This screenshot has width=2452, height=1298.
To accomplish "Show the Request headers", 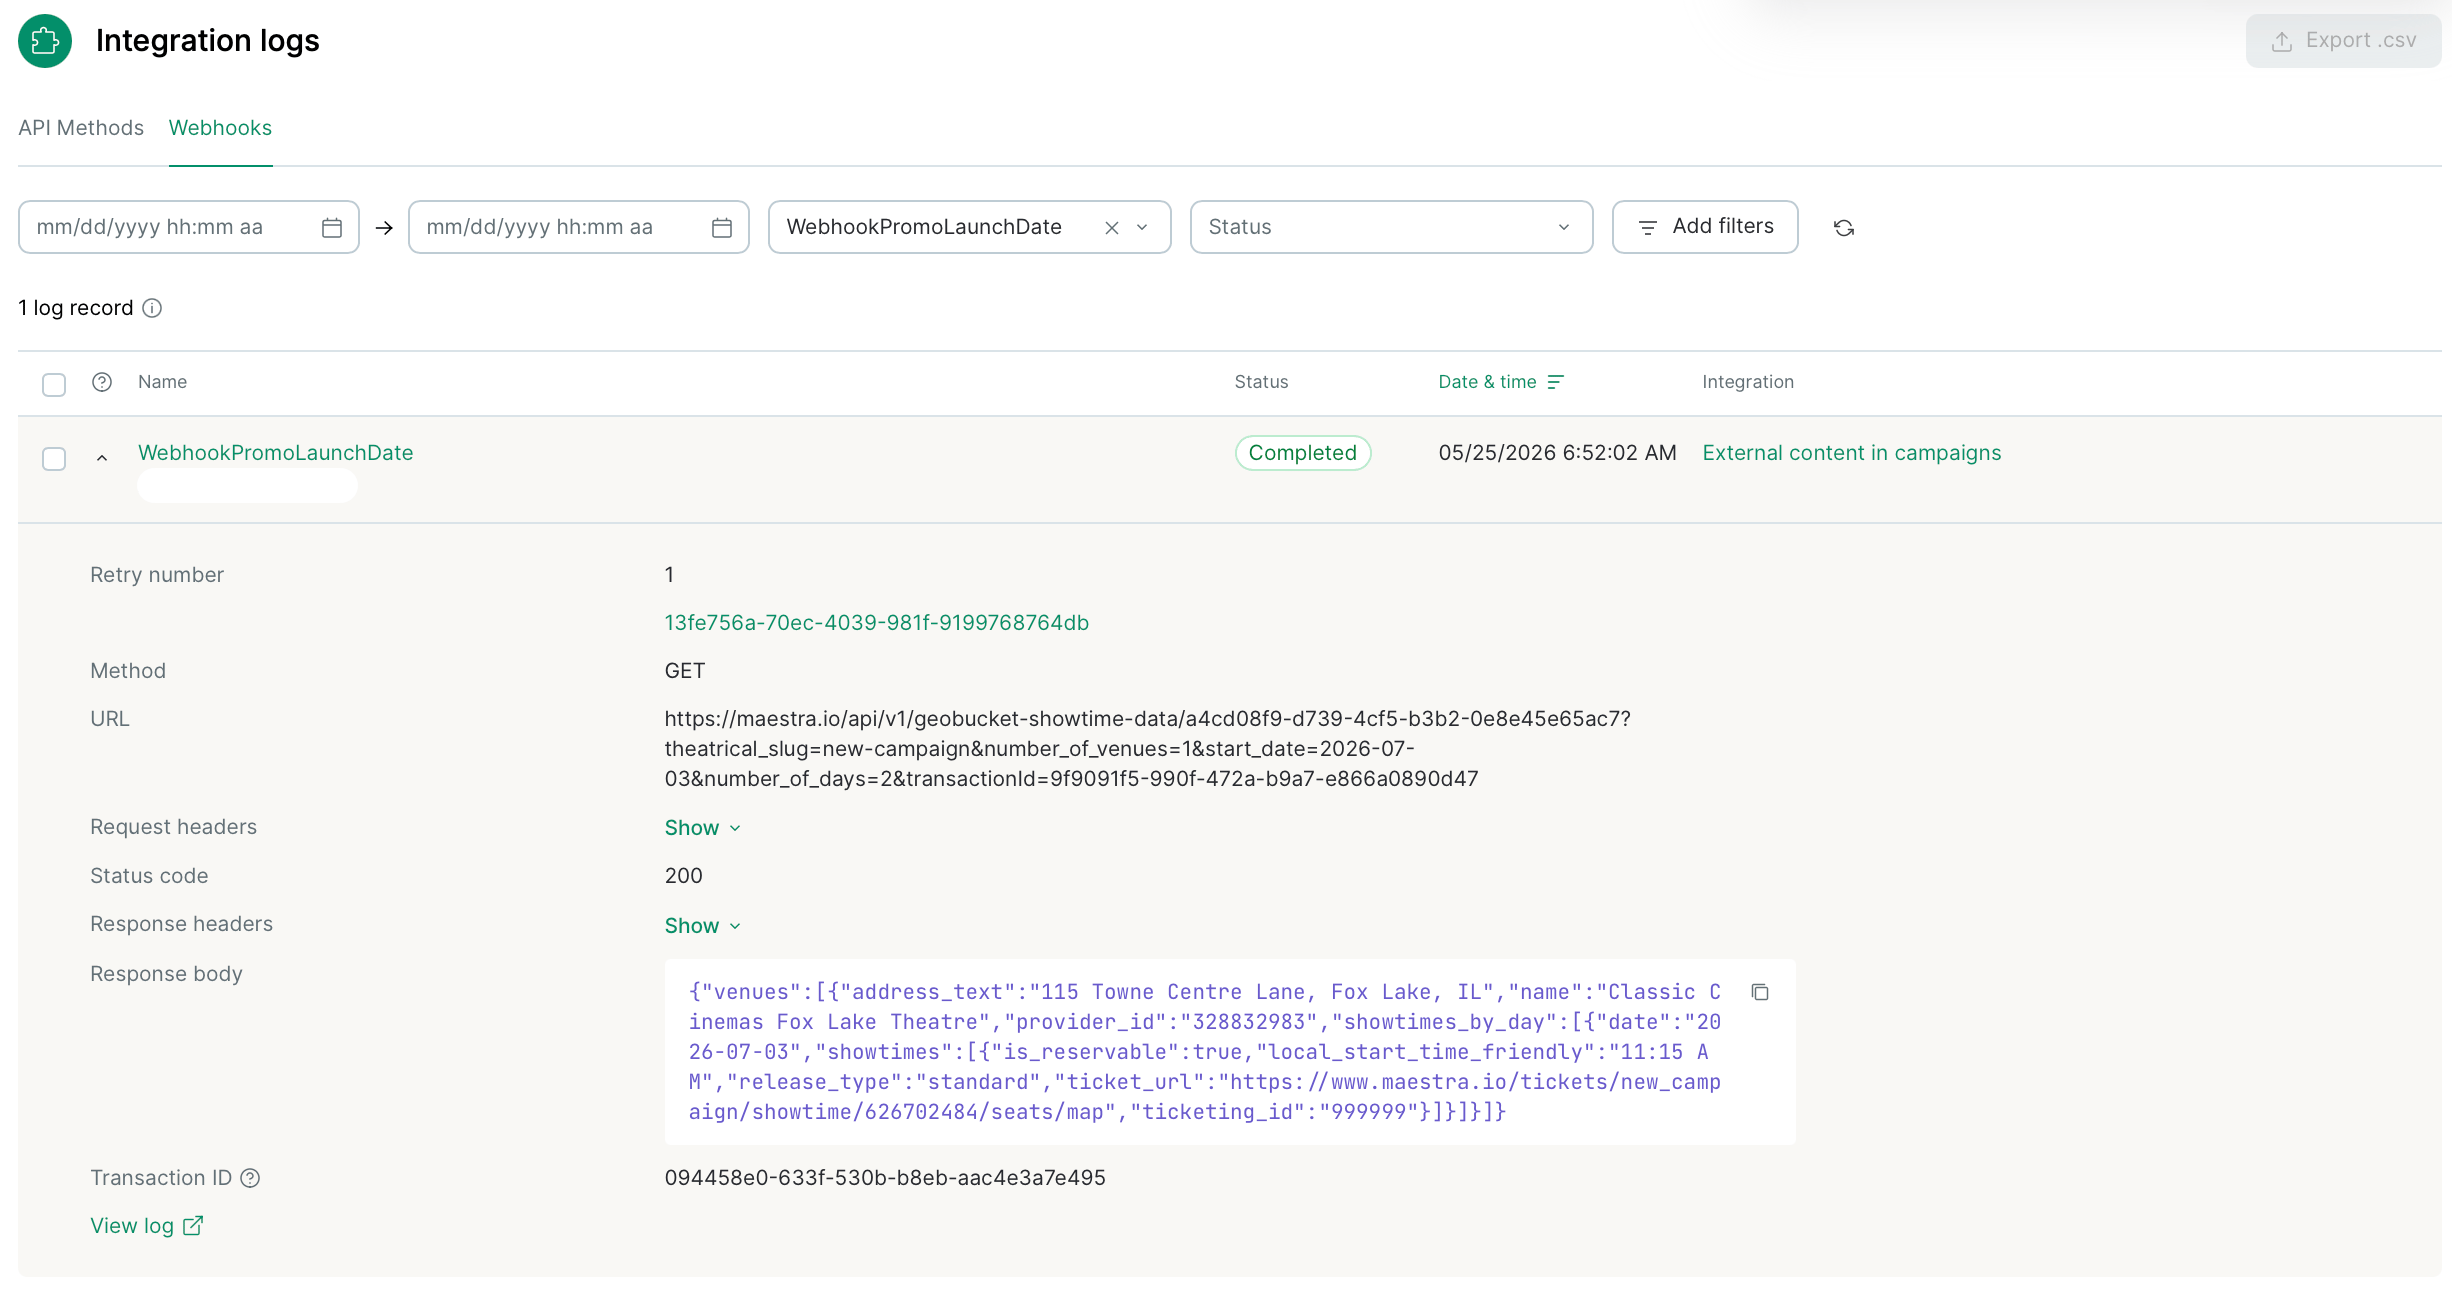I will (702, 828).
